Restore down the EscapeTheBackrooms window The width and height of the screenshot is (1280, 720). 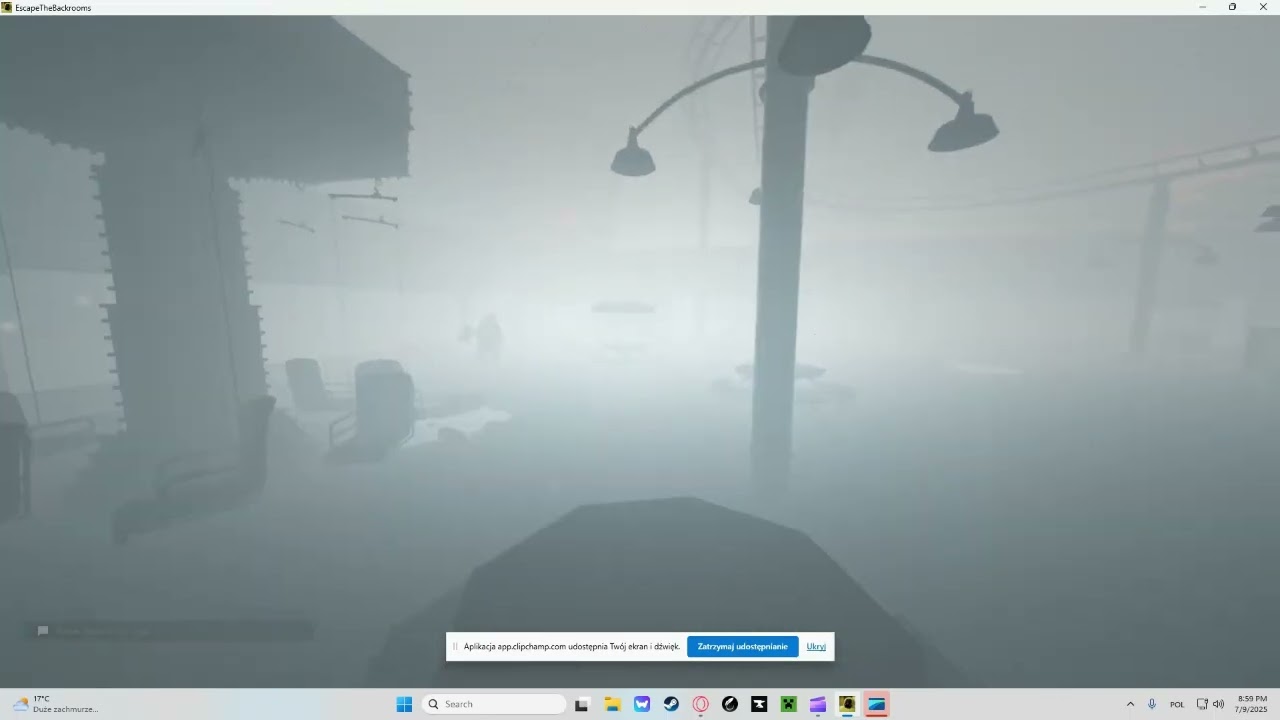[x=1232, y=7]
